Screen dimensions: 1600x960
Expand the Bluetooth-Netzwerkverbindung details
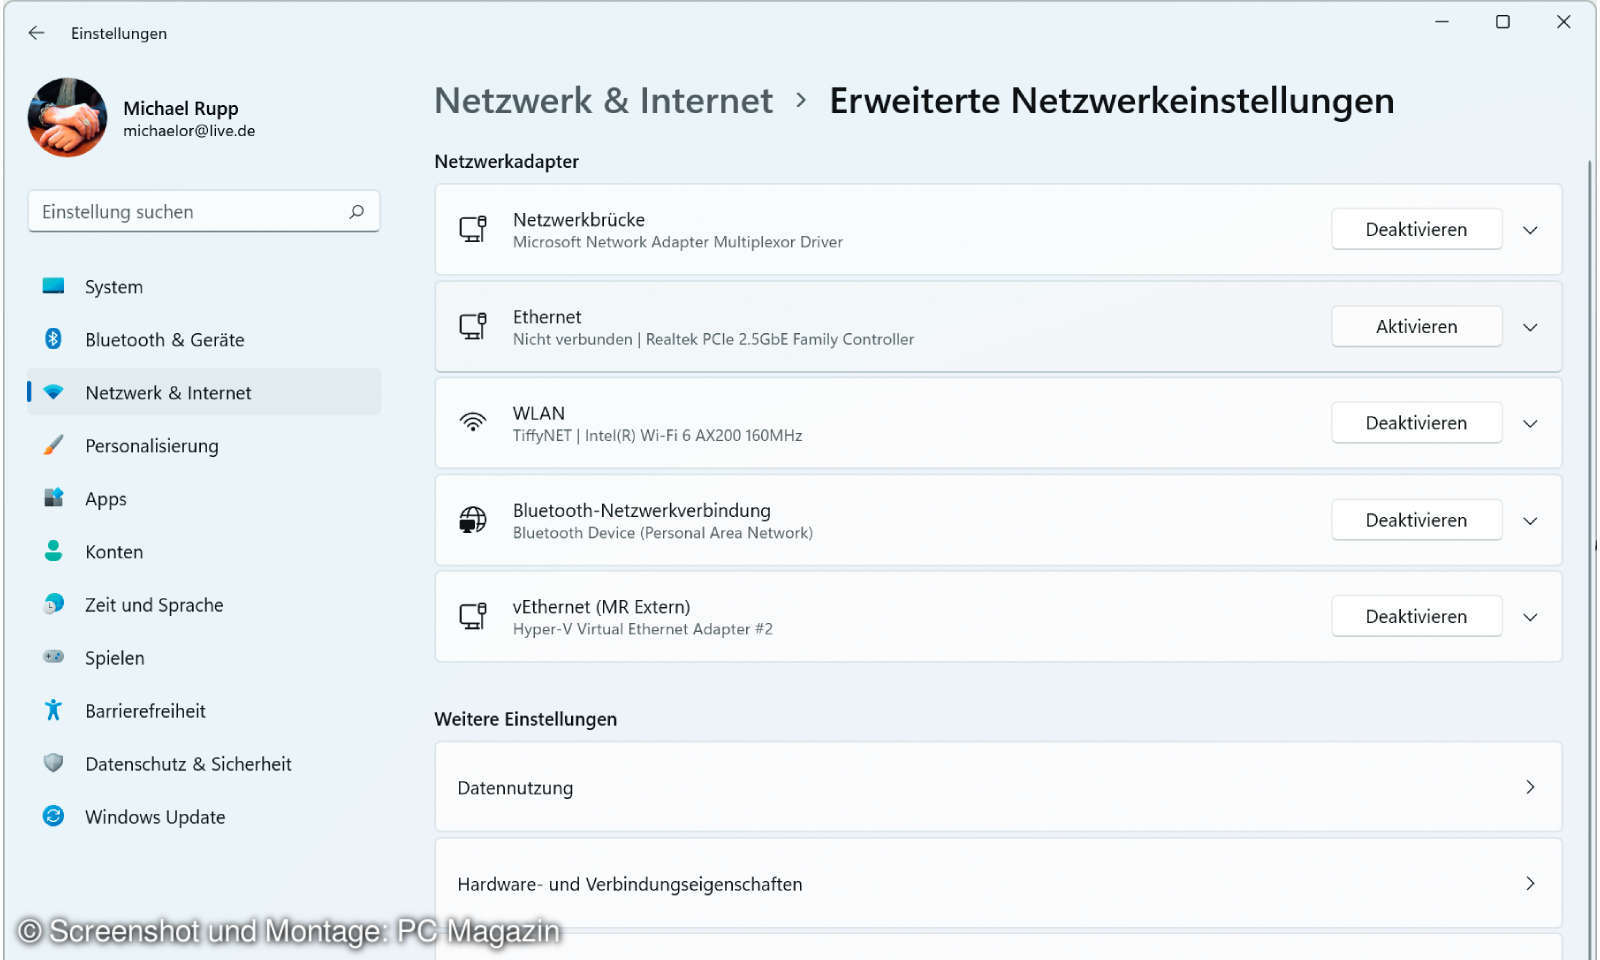coord(1530,520)
